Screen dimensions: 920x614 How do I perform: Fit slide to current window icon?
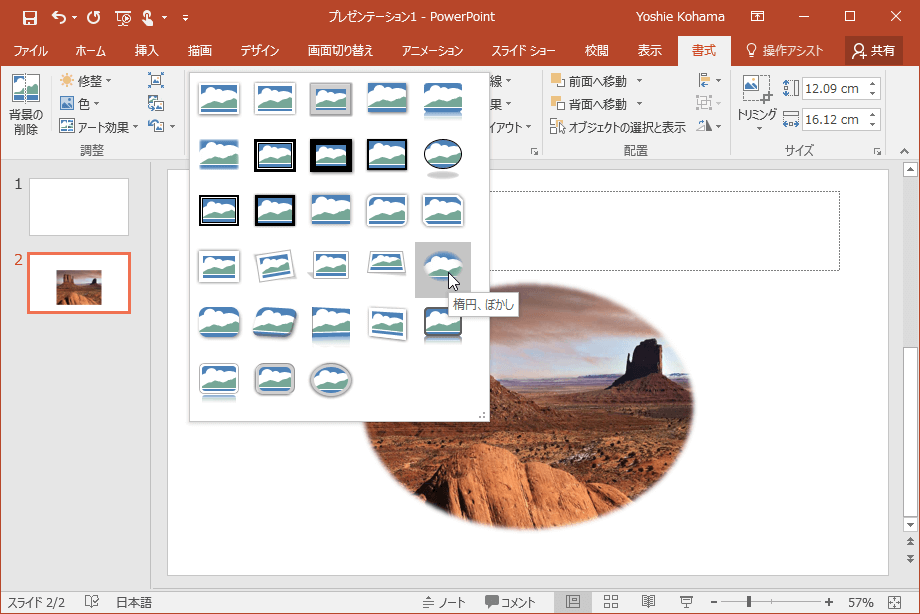[894, 602]
